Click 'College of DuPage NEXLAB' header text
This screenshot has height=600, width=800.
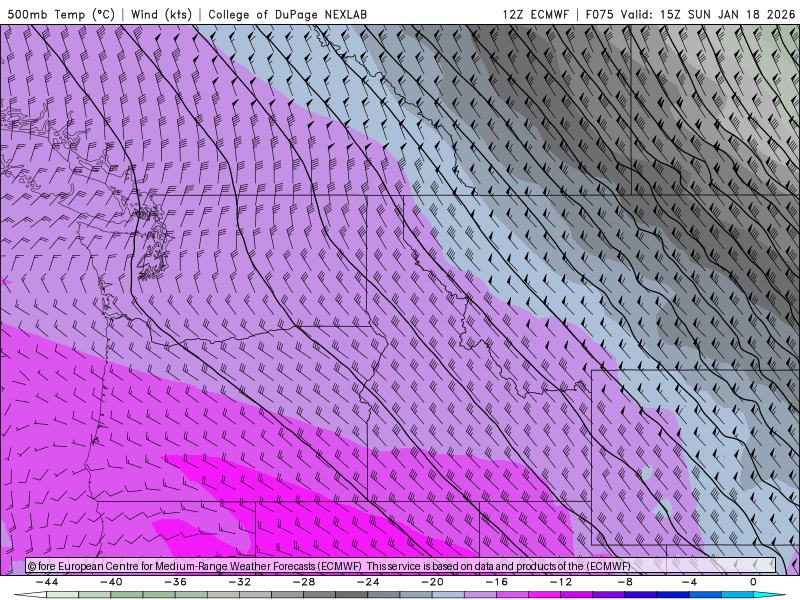287,14
